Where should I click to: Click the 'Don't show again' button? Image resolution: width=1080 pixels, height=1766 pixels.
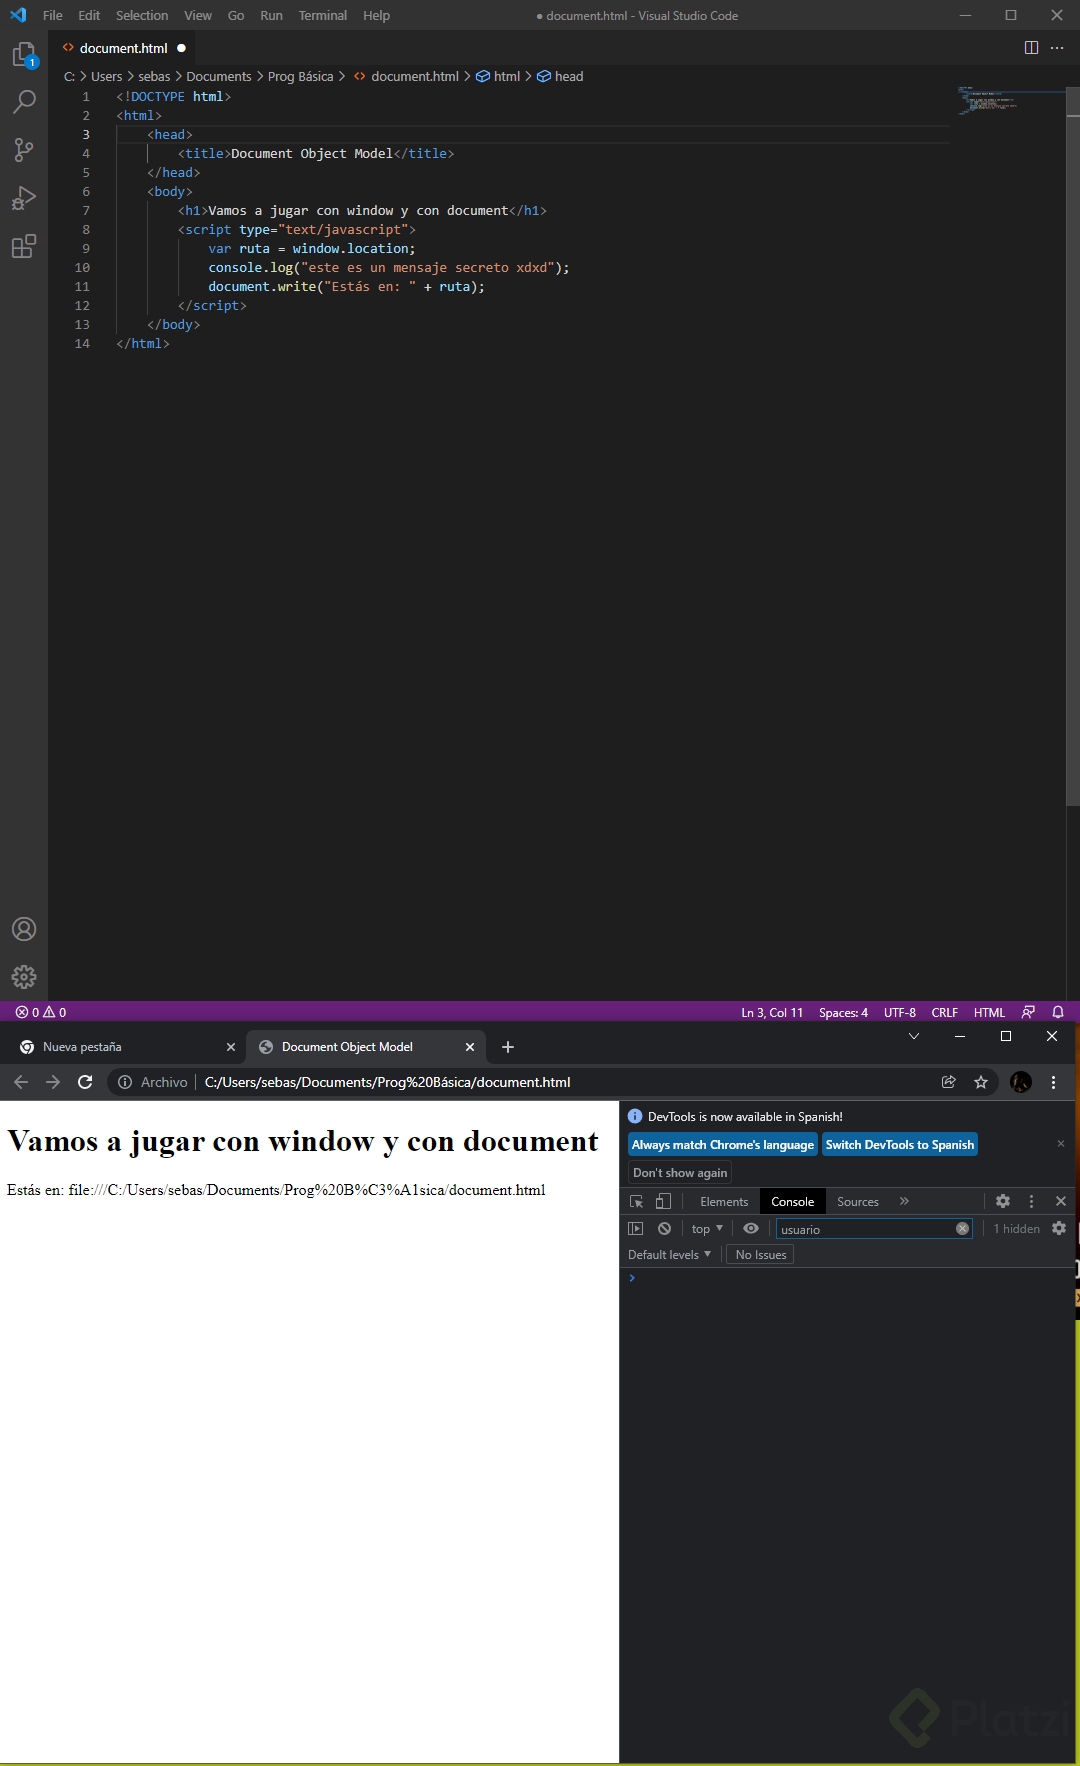click(680, 1172)
